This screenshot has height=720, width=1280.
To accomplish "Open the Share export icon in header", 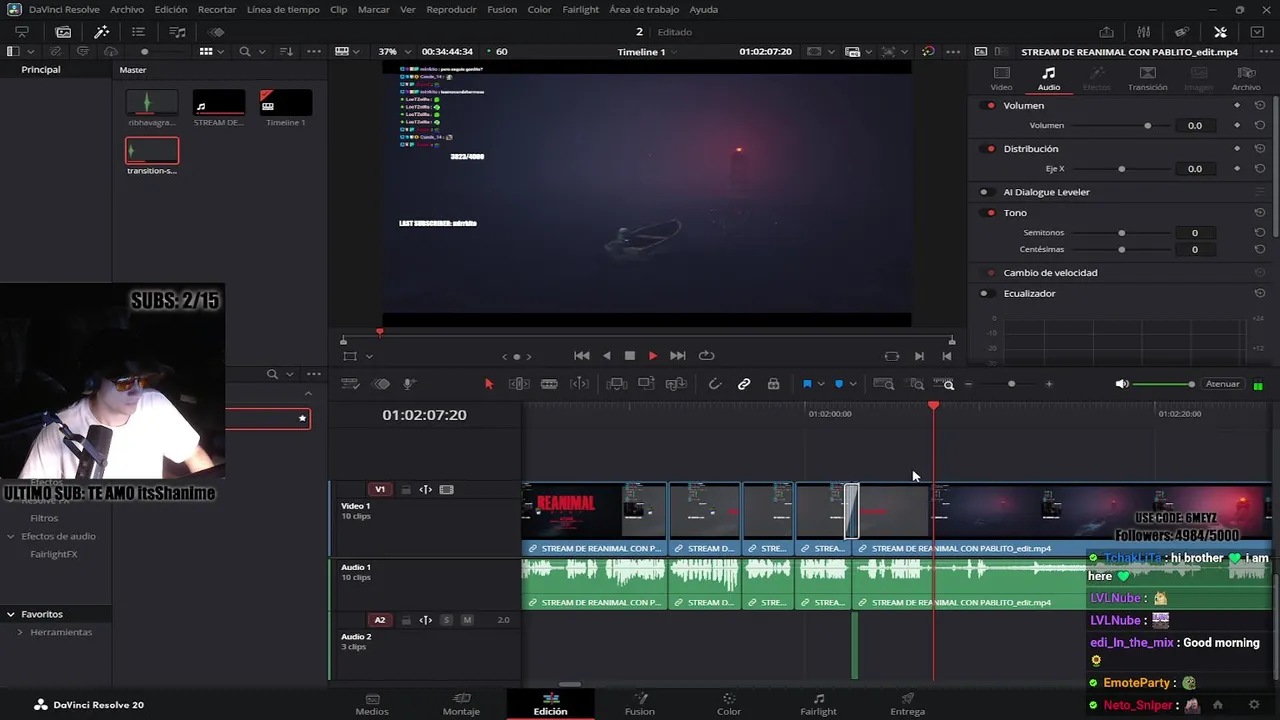I will click(x=1107, y=32).
